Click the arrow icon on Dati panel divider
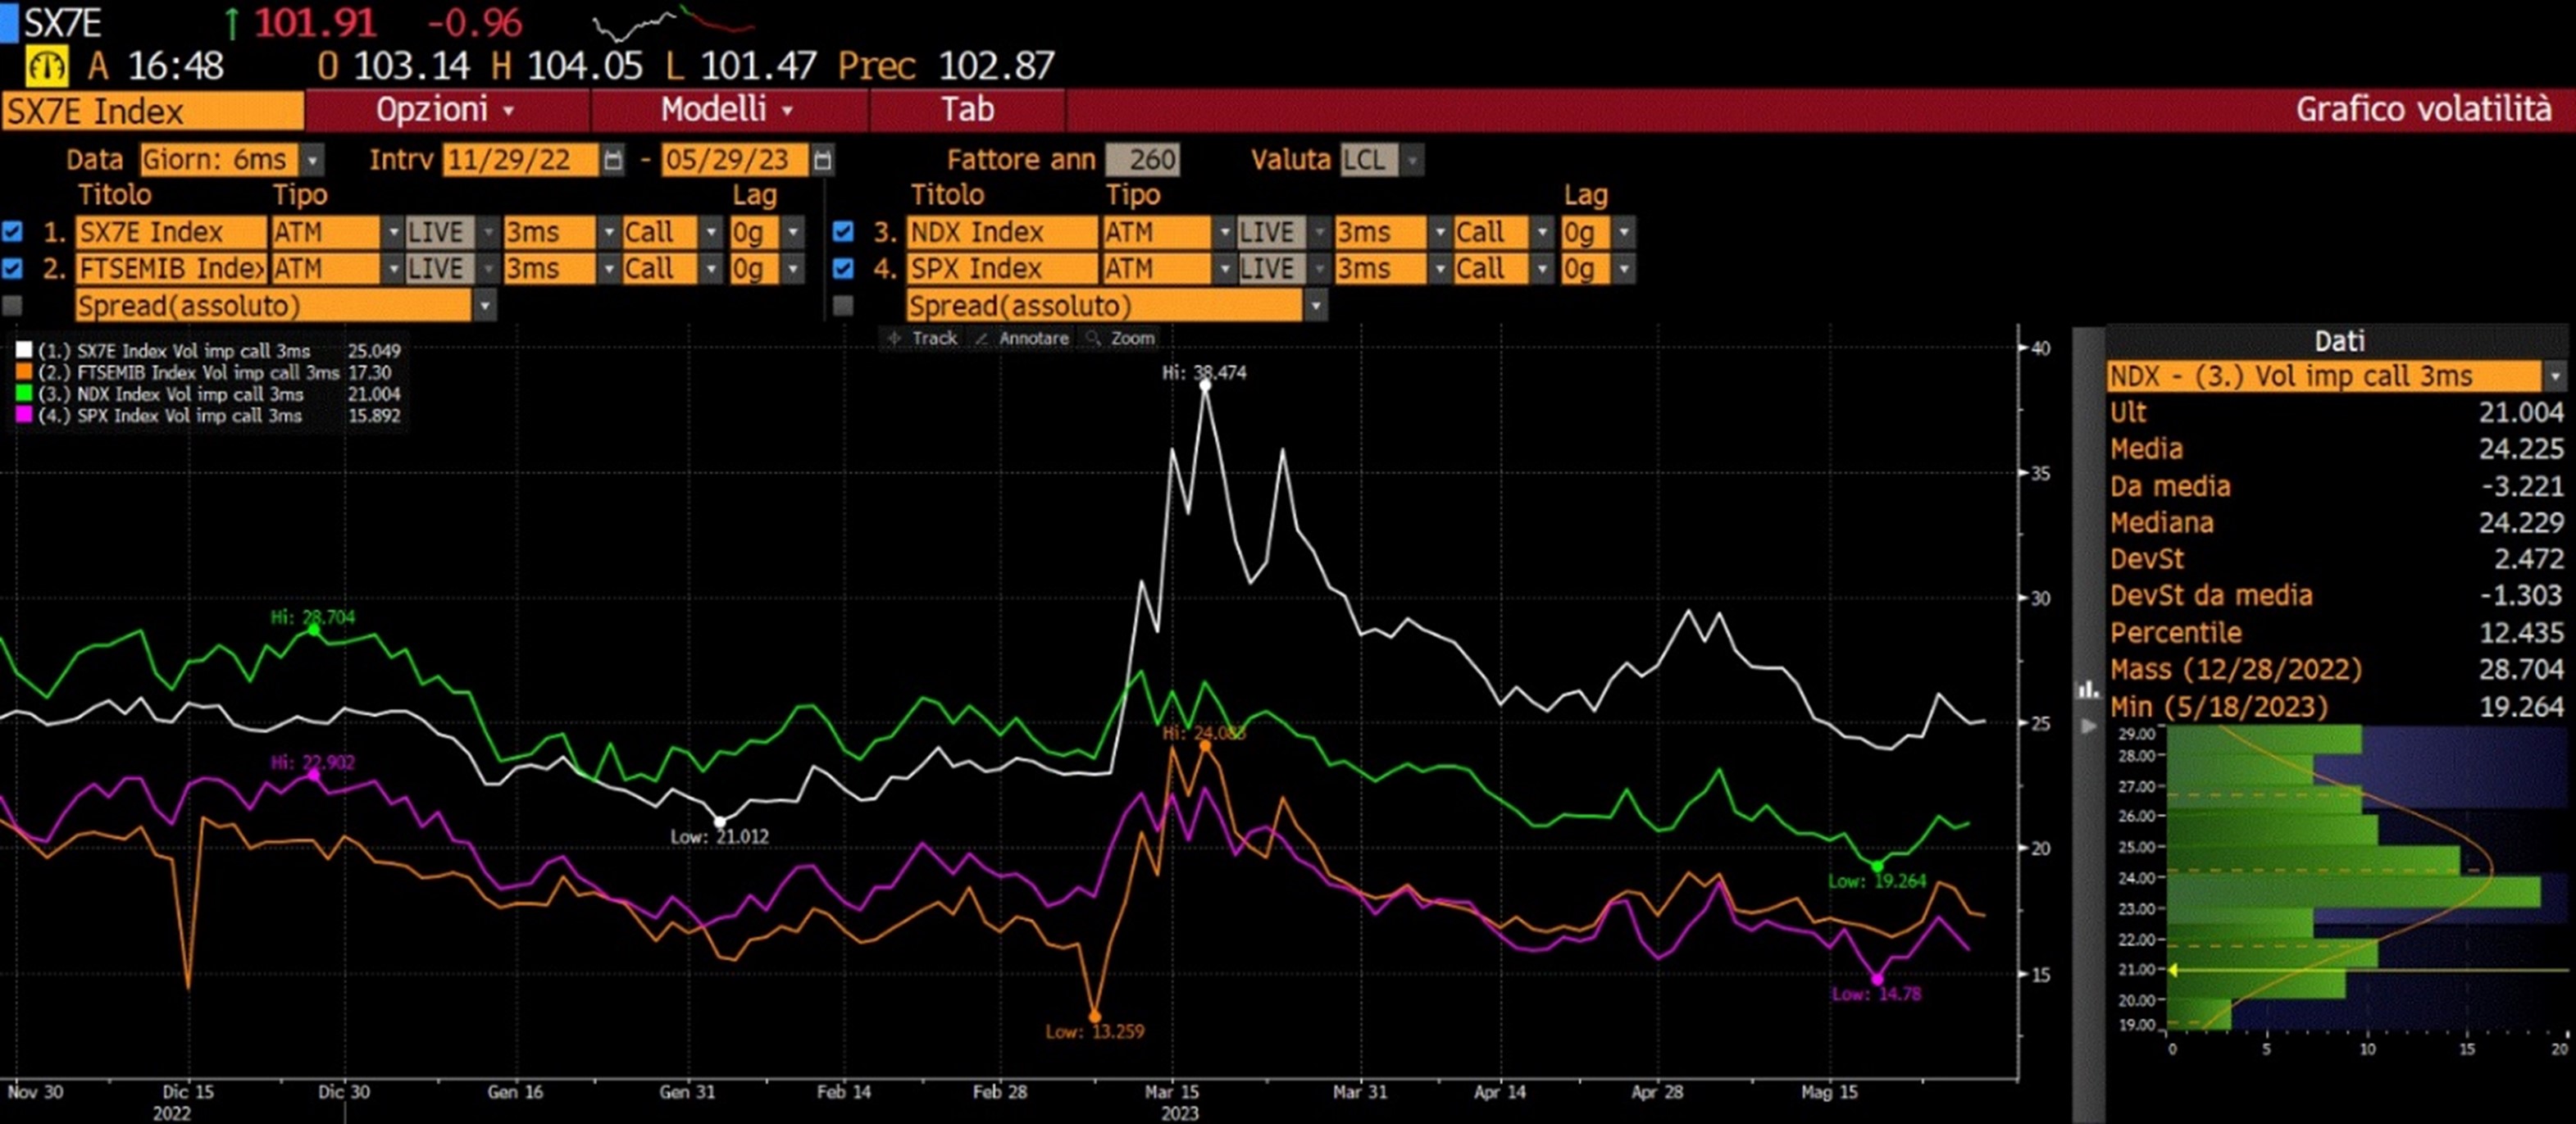Viewport: 2576px width, 1124px height. tap(2088, 726)
